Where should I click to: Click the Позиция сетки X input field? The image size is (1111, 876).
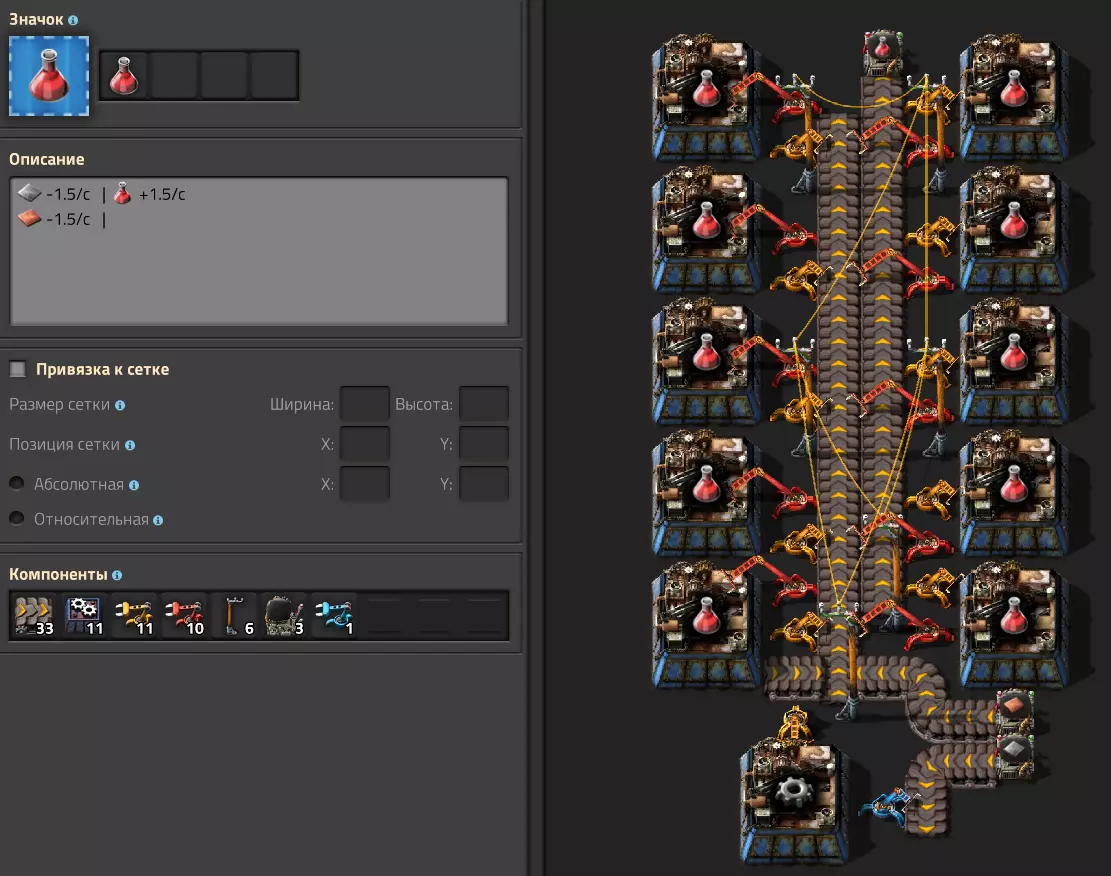(365, 444)
